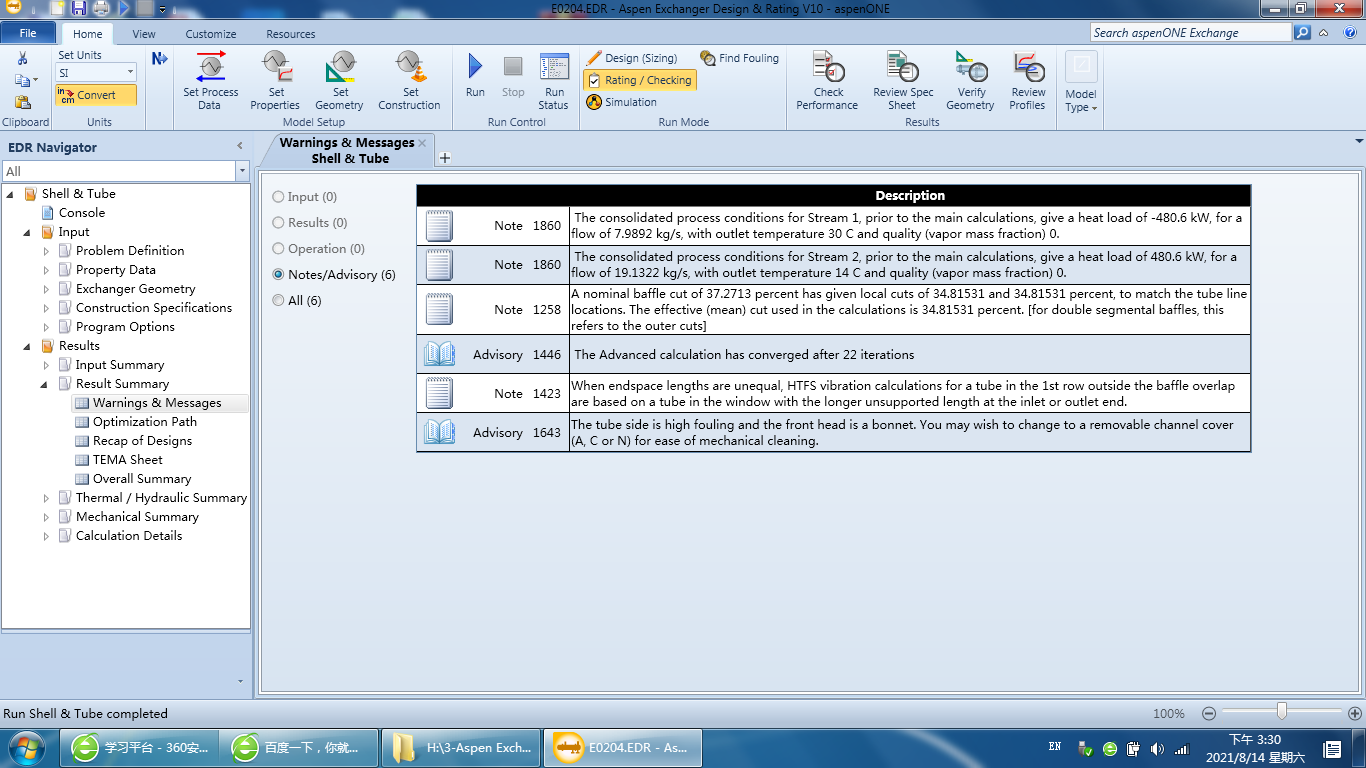This screenshot has height=768, width=1366.
Task: Click the Advisory 1446 book icon
Action: click(x=439, y=354)
